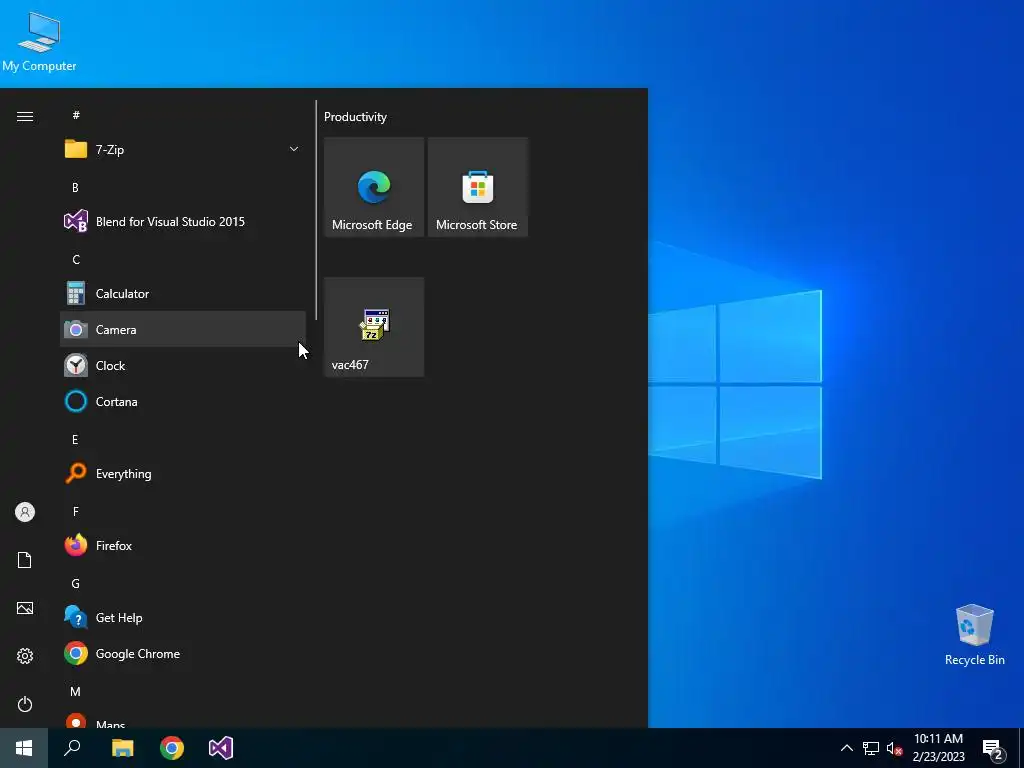Expand the 7-Zip folder chevron
Image resolution: width=1024 pixels, height=768 pixels.
(x=294, y=150)
